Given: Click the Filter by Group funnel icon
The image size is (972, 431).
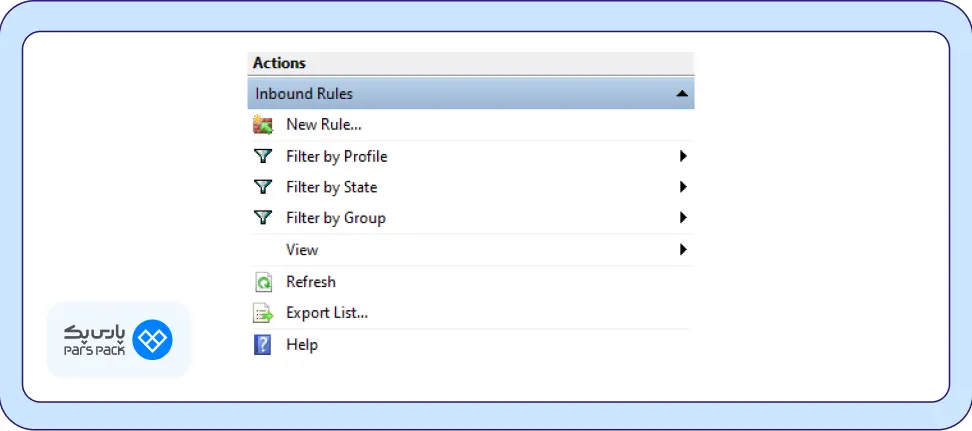Looking at the screenshot, I should point(263,218).
